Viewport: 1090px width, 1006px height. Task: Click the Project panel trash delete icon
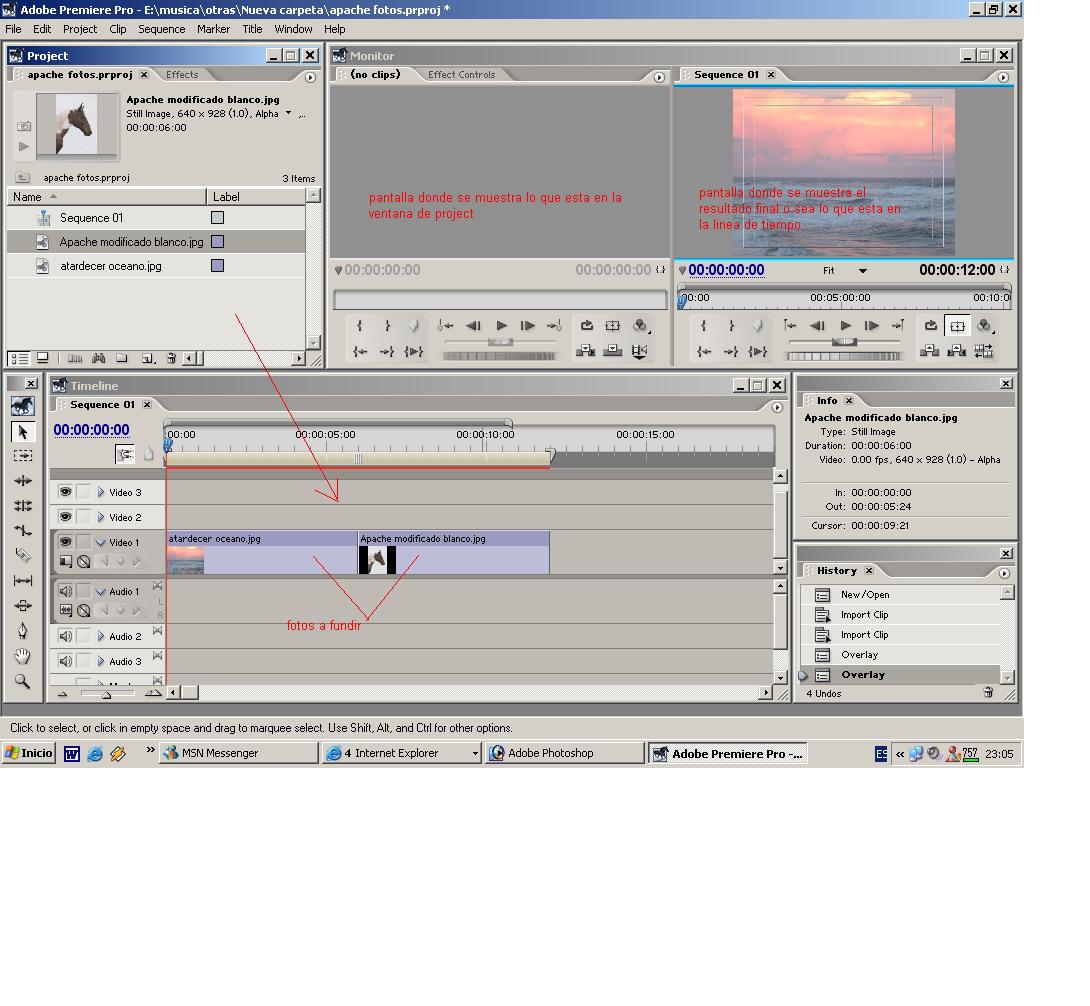click(171, 358)
